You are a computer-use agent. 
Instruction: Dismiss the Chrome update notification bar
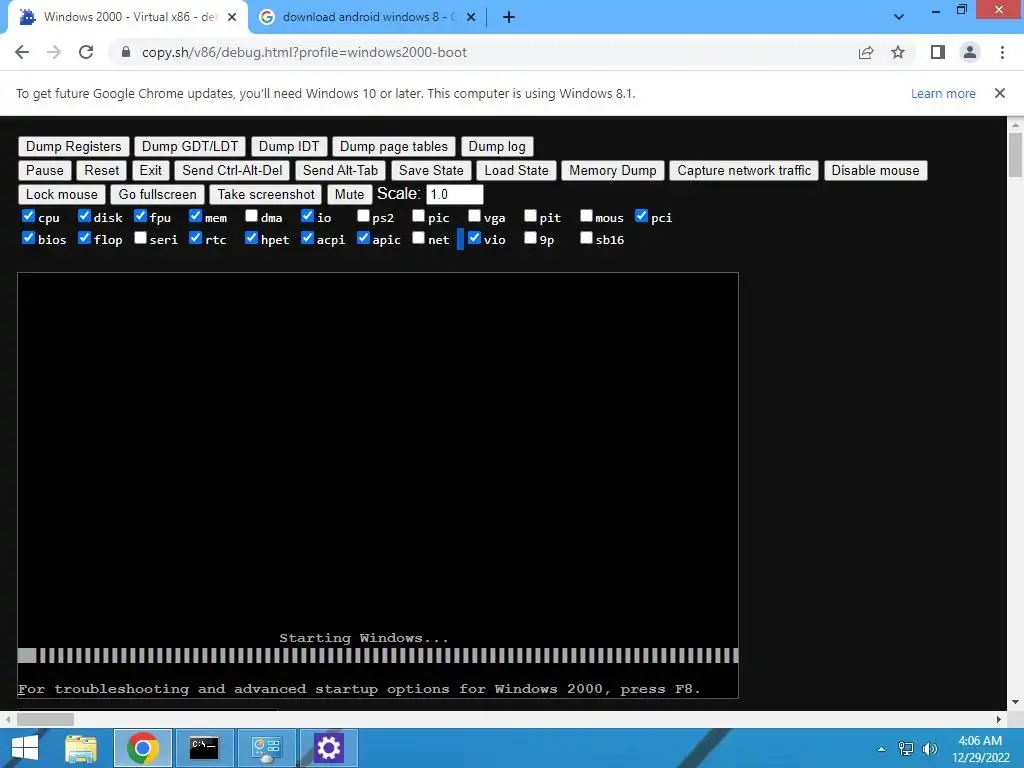click(x=1000, y=93)
